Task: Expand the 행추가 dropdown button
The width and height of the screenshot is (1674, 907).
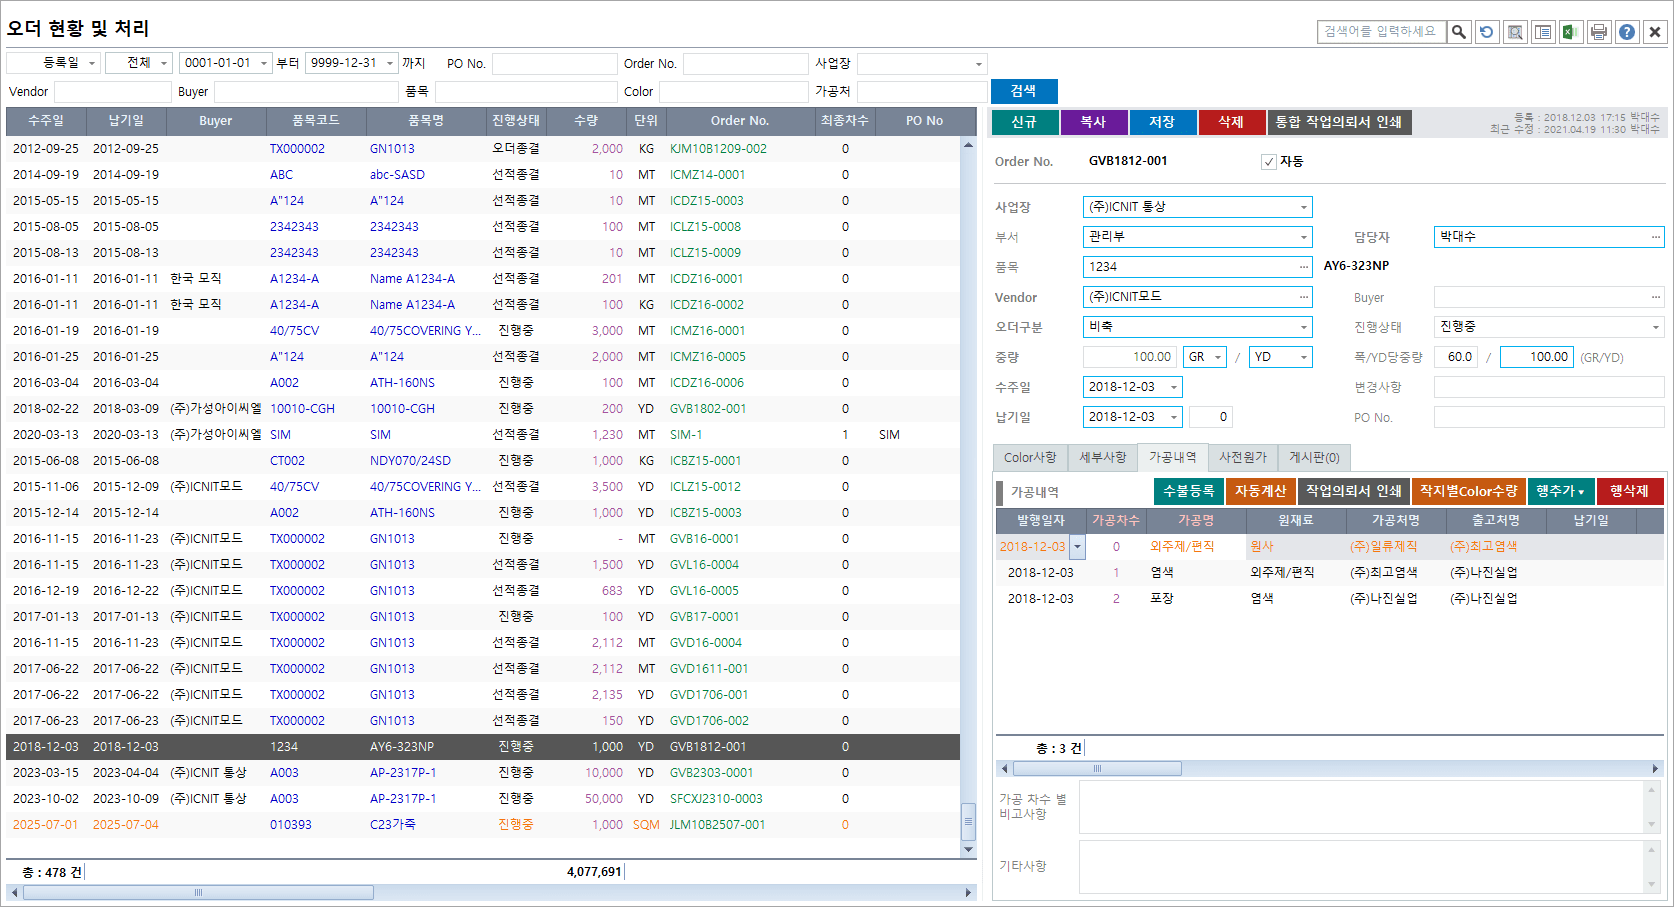Action: [x=1560, y=491]
